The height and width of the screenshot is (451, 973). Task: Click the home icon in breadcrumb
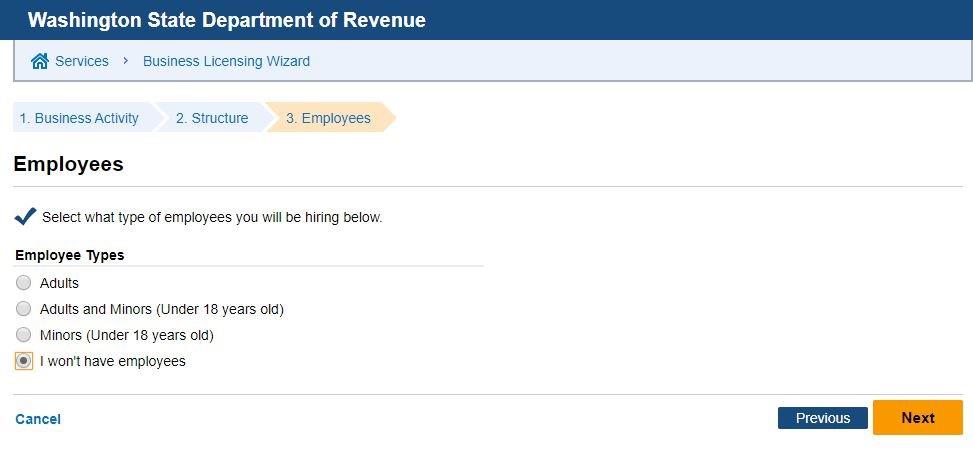tap(40, 61)
